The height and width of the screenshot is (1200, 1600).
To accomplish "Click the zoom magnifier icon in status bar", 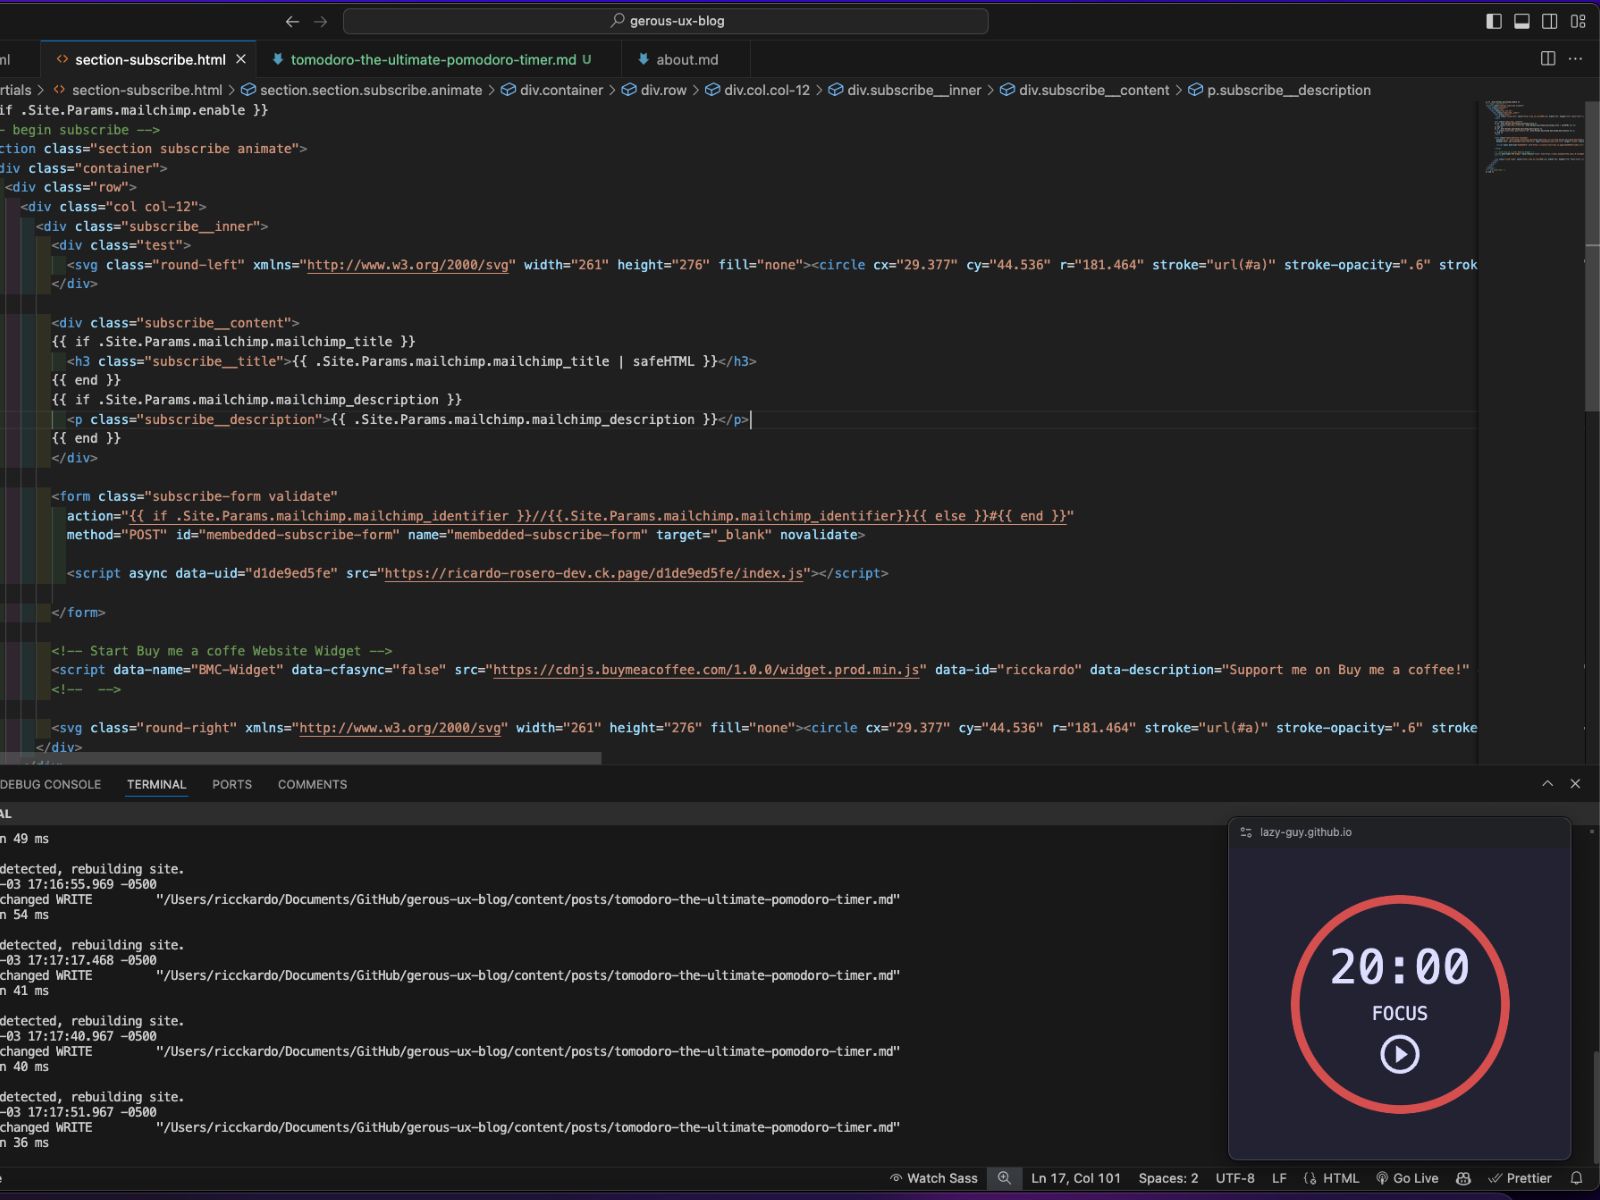I will 1004,1178.
